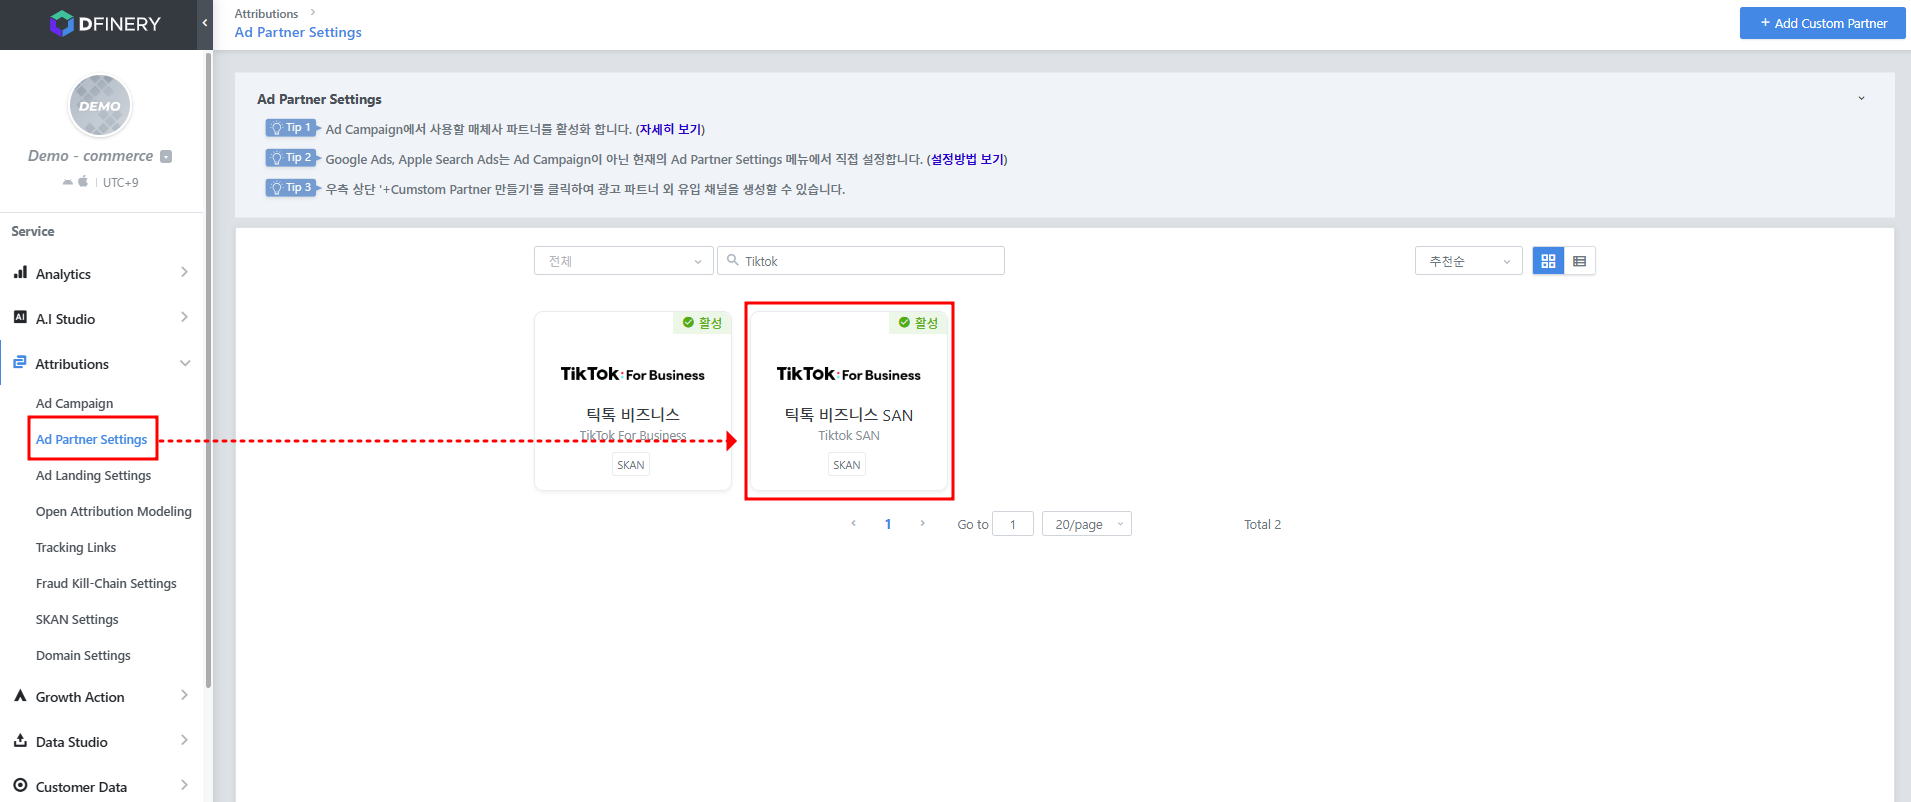Expand the Growth Action chevron
The height and width of the screenshot is (802, 1911).
point(184,695)
